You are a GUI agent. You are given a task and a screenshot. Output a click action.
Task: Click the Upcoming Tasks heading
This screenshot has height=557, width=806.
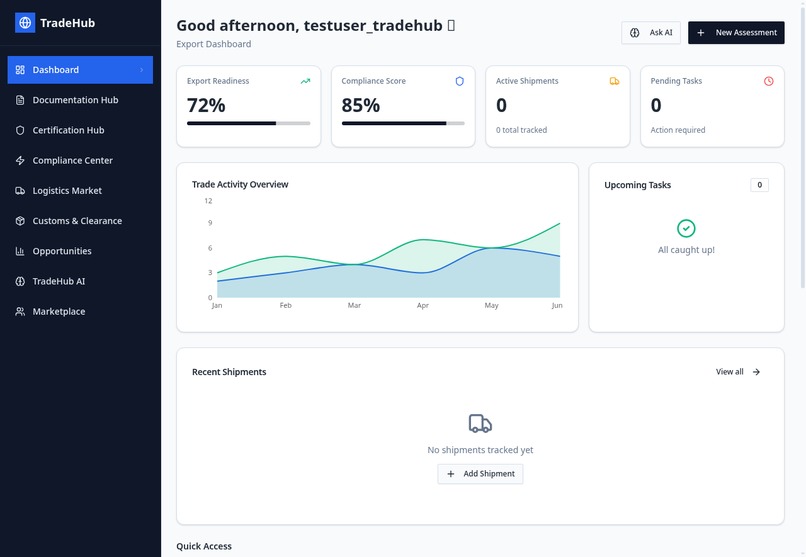[637, 185]
